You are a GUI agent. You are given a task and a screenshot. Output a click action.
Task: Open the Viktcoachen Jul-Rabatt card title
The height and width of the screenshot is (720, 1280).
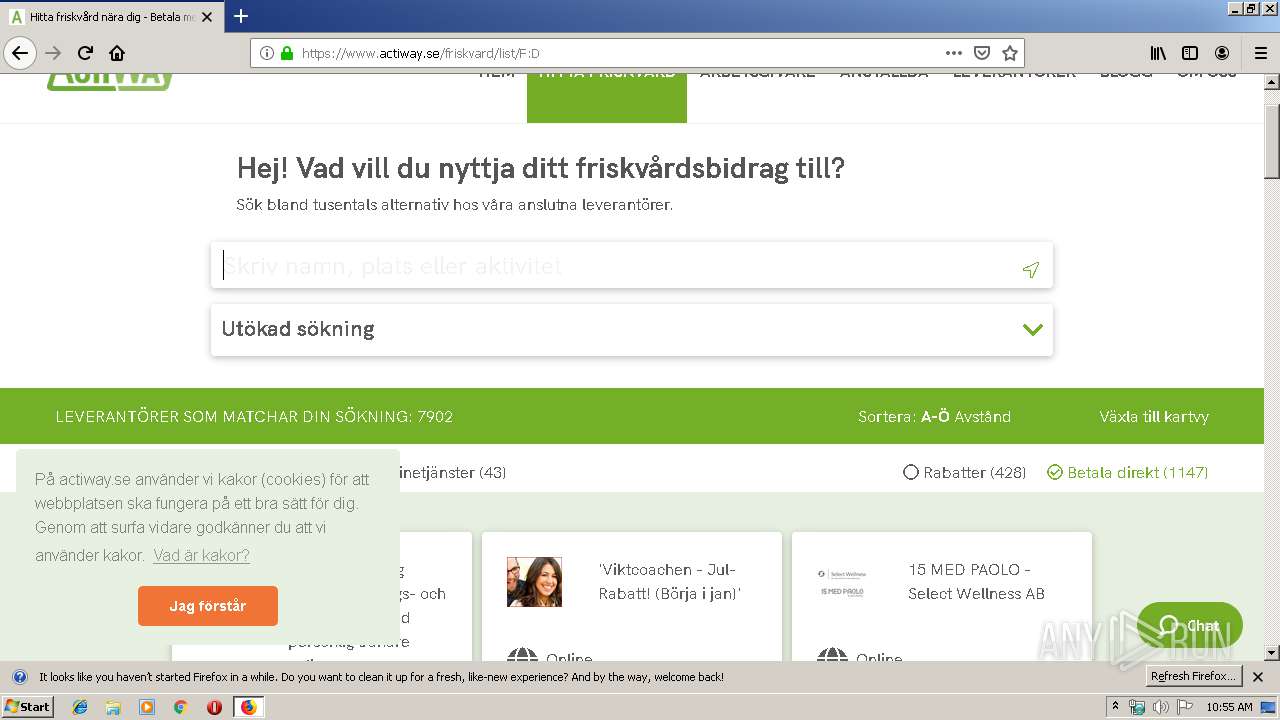pos(670,581)
